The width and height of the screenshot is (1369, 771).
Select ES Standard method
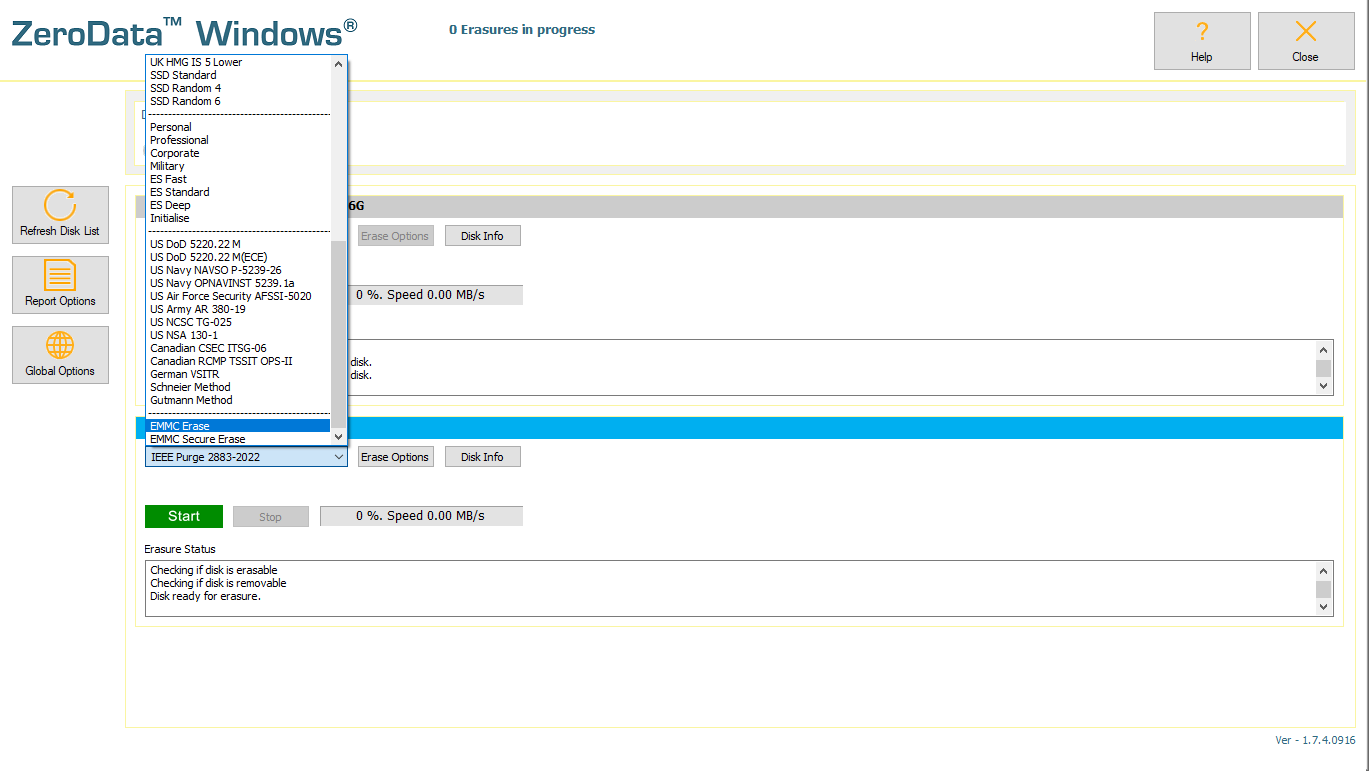point(238,192)
